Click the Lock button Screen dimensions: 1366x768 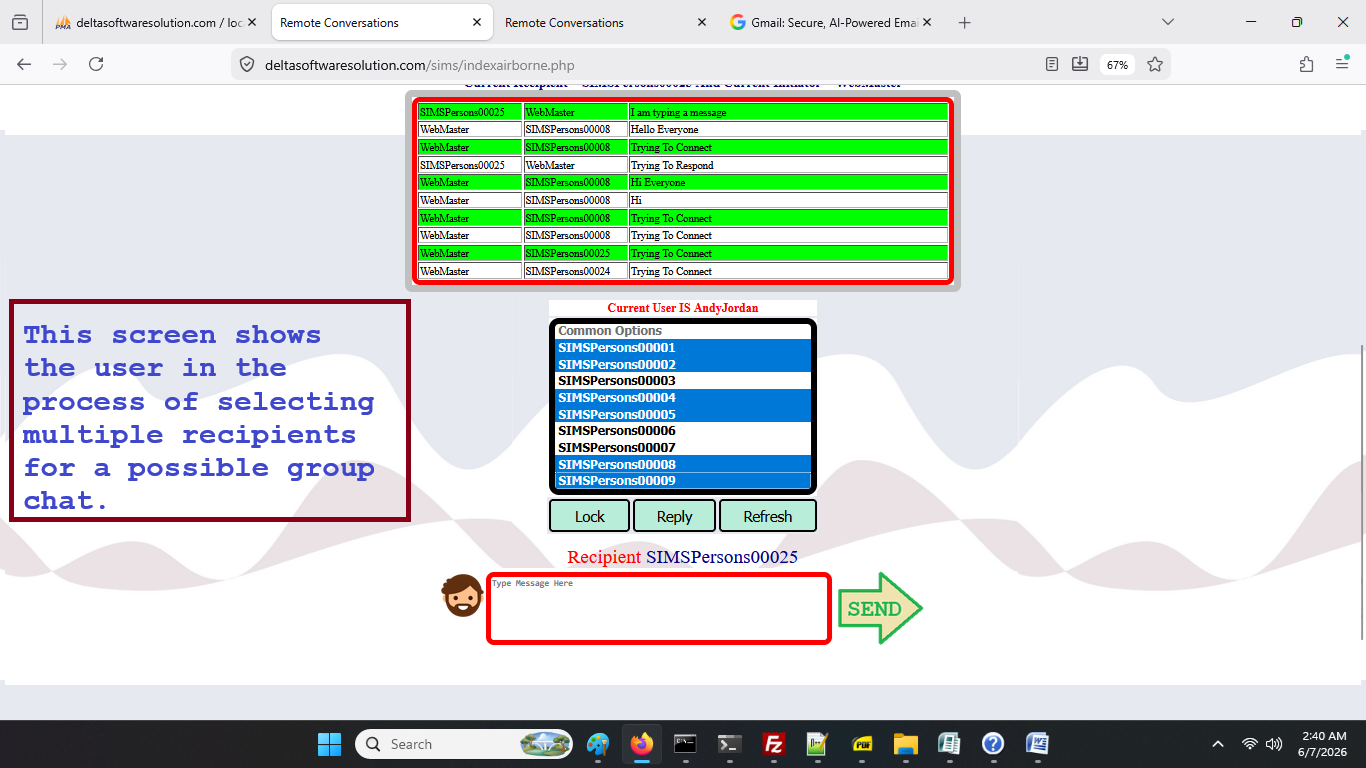pyautogui.click(x=590, y=516)
